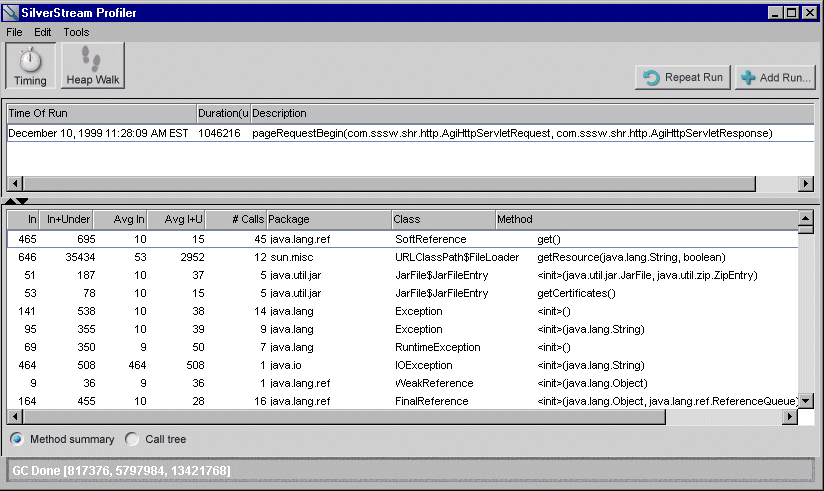Click 464 In value of IOException row

coord(27,365)
